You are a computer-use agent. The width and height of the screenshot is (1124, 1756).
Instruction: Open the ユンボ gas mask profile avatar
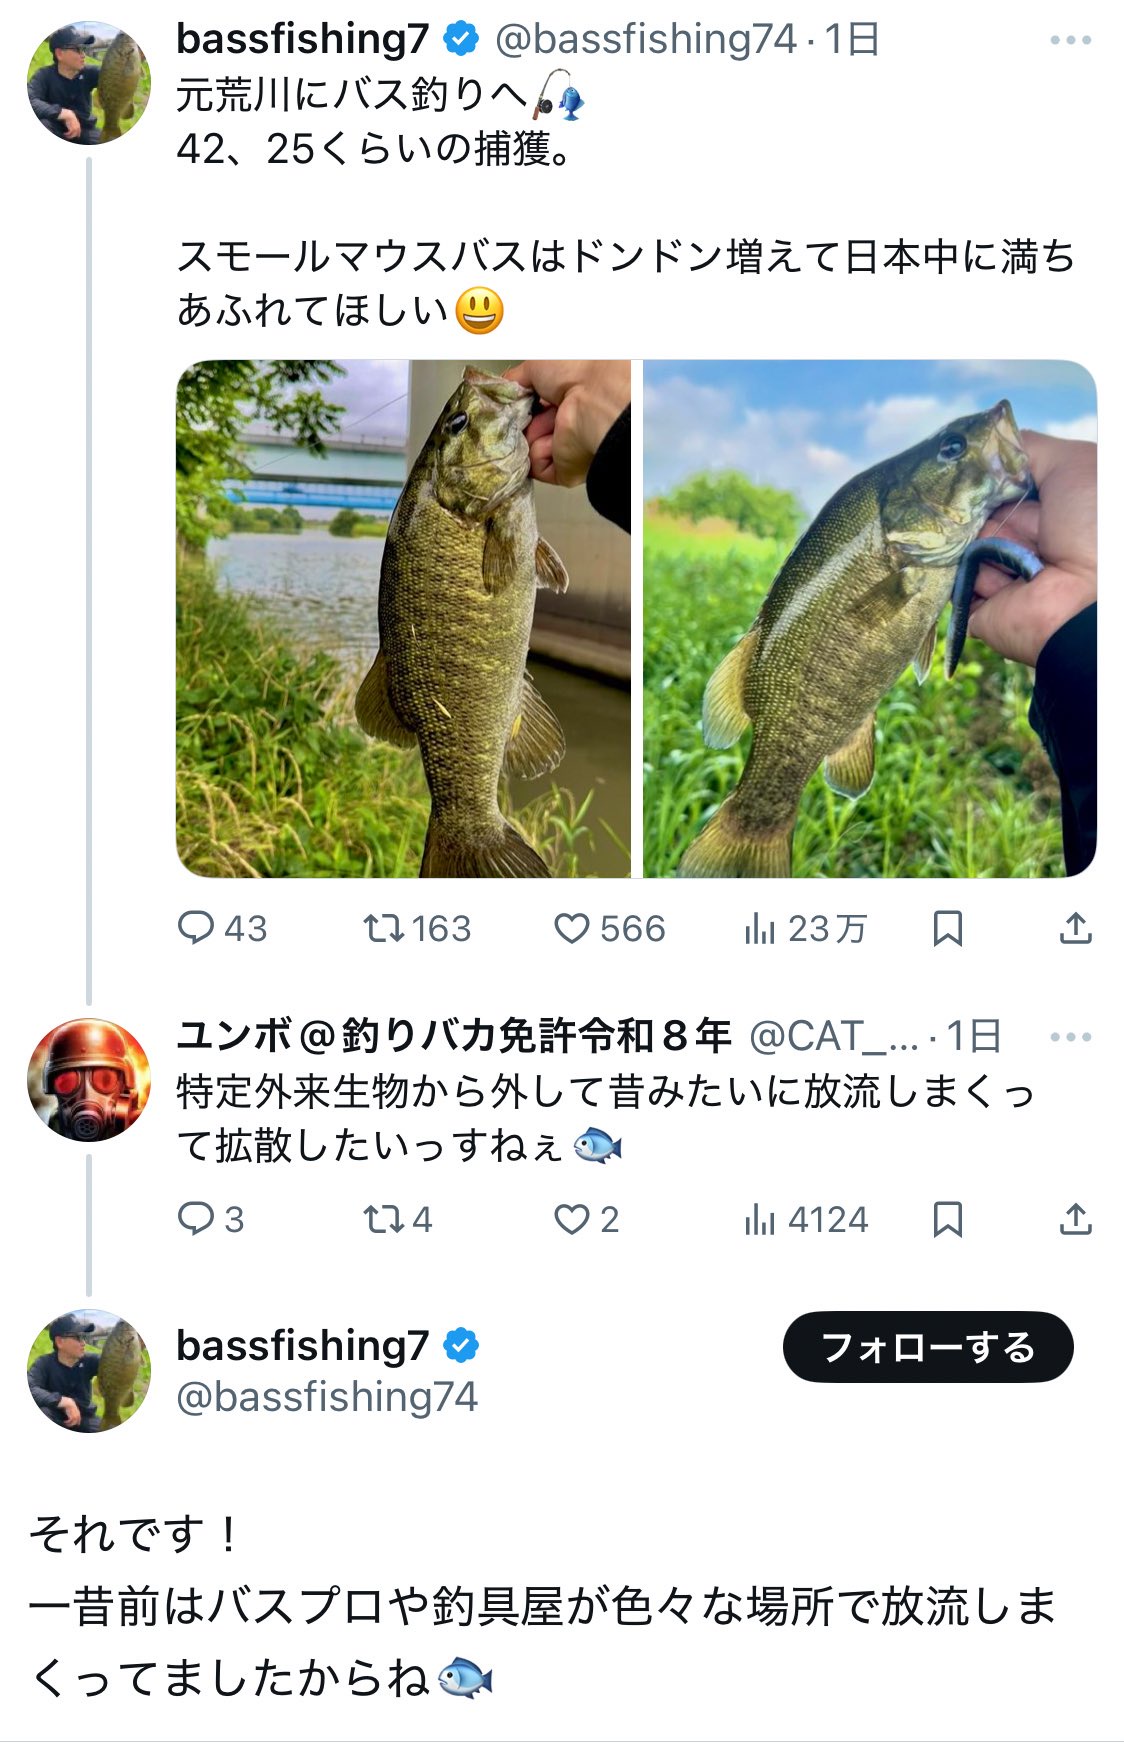89,1080
